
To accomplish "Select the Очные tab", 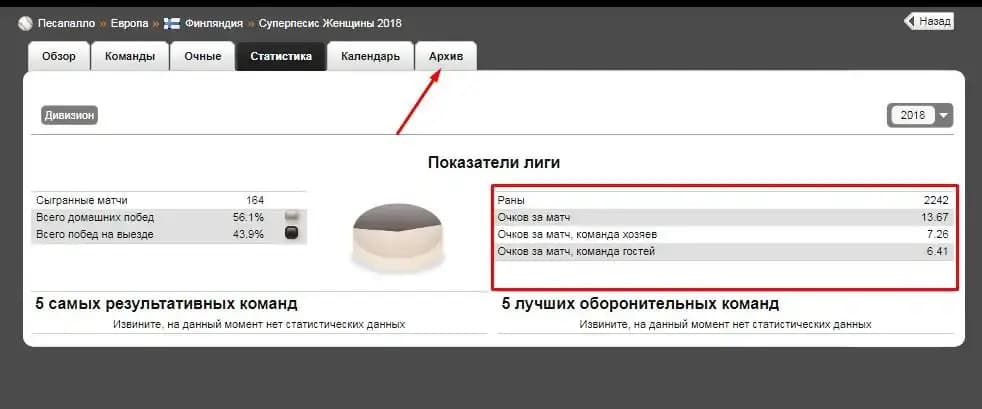I will point(202,56).
